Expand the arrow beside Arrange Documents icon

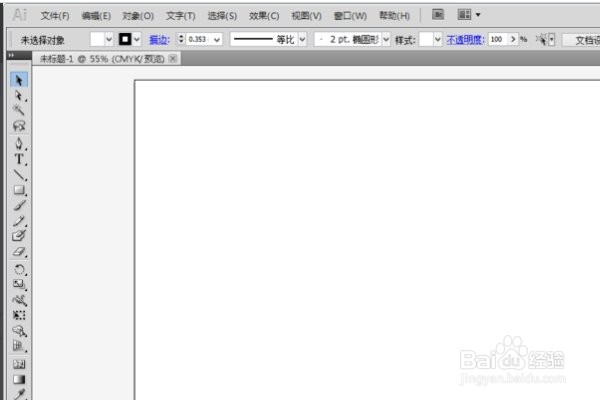[x=478, y=15]
